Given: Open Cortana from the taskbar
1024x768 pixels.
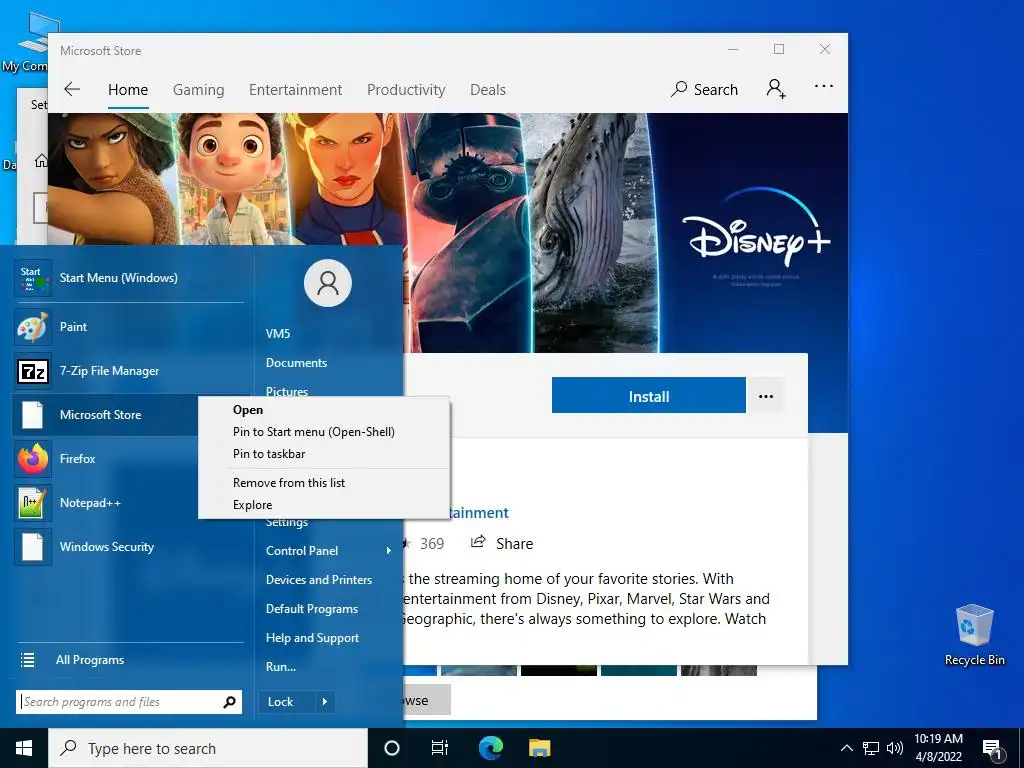Looking at the screenshot, I should pyautogui.click(x=392, y=748).
